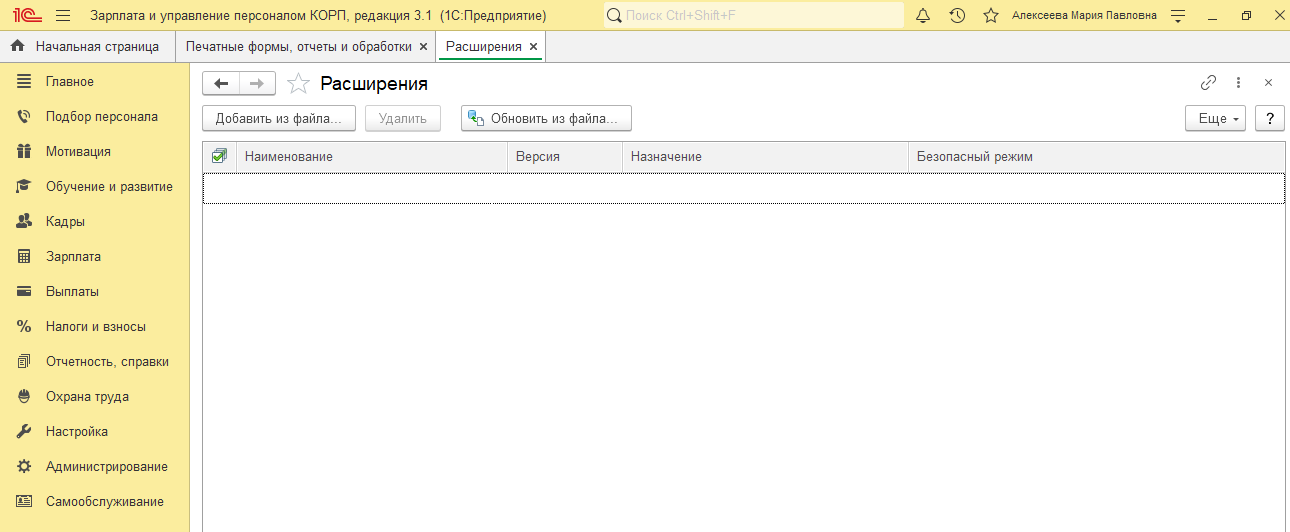Image resolution: width=1290 pixels, height=532 pixels.
Task: Click the notifications bell icon
Action: point(923,16)
